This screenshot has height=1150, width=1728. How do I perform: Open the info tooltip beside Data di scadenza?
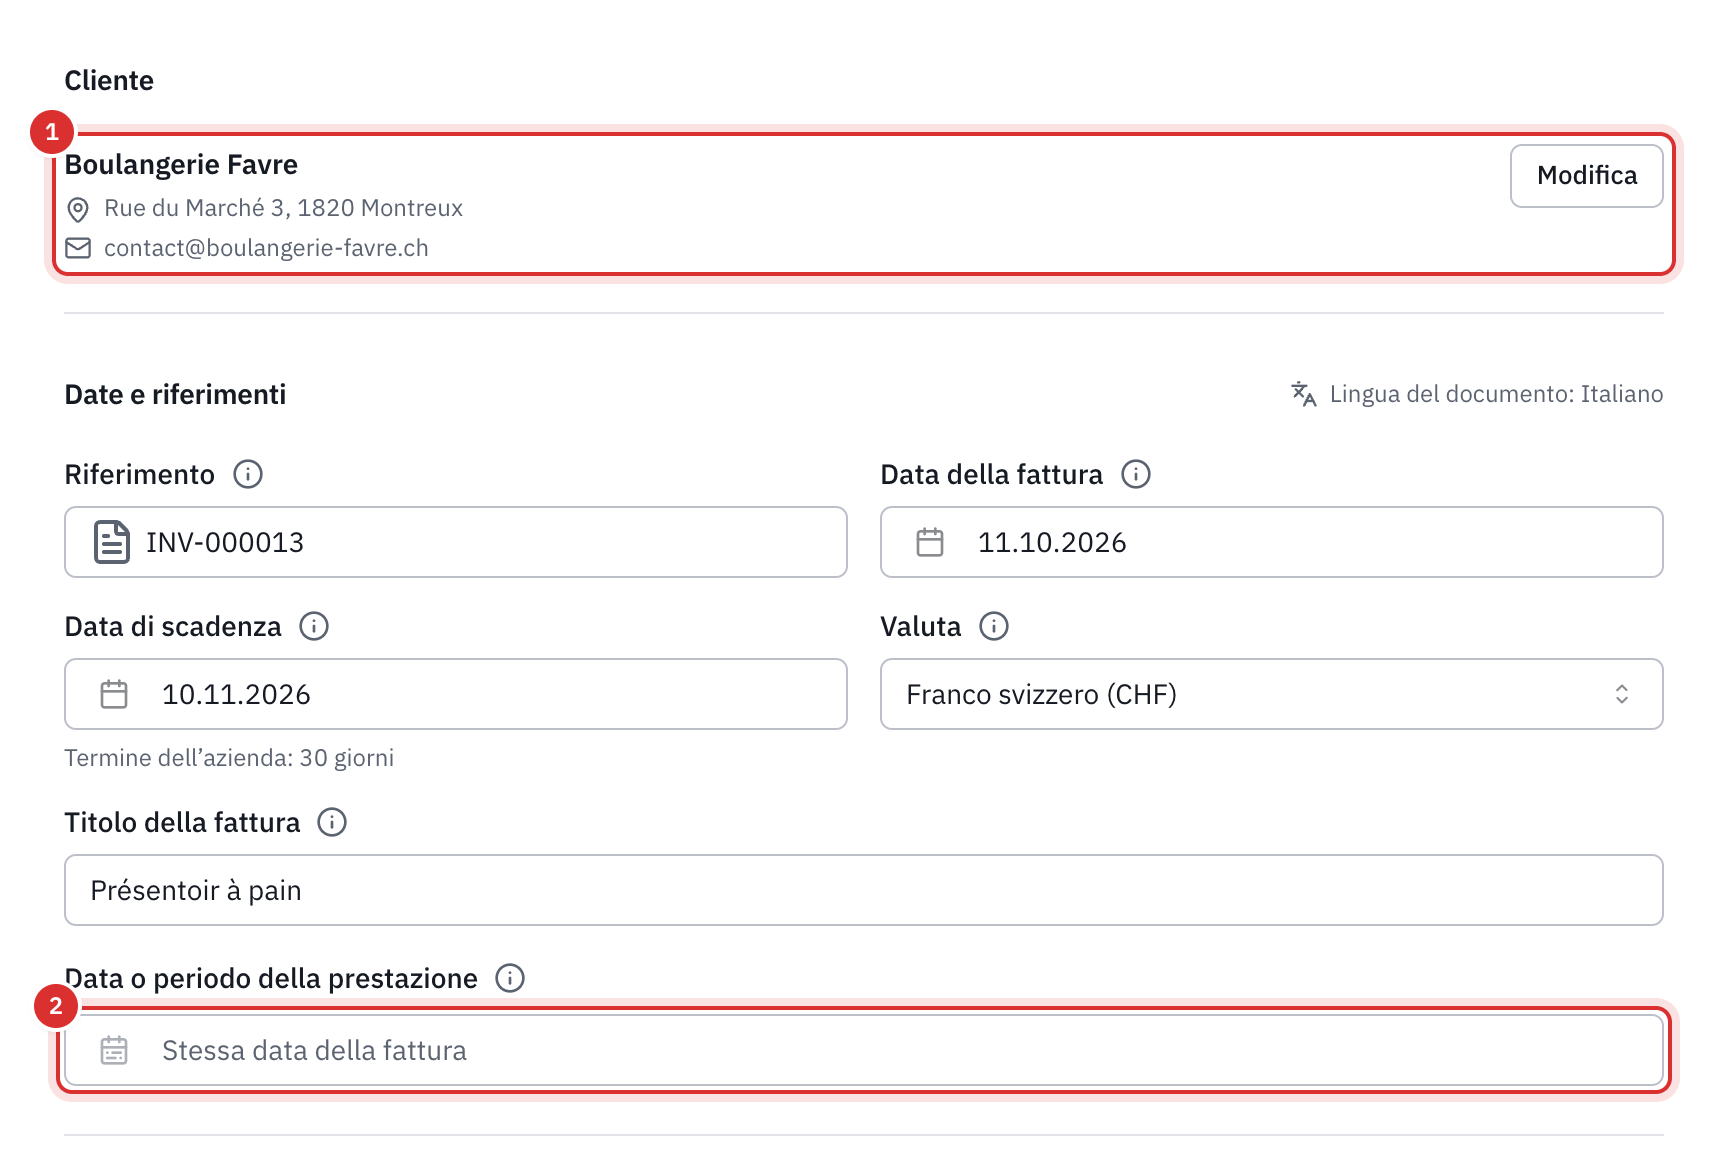(x=314, y=626)
